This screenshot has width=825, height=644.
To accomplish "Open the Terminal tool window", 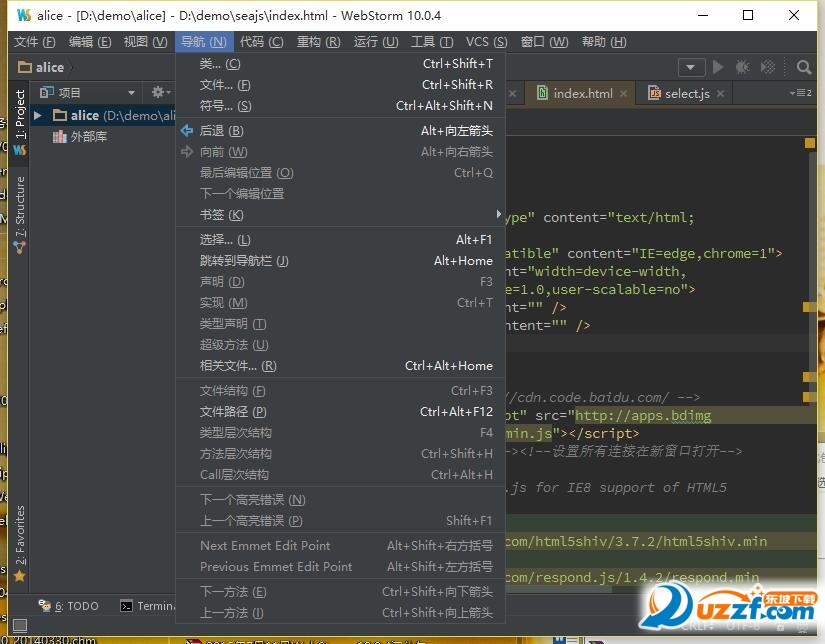I will coord(148,606).
